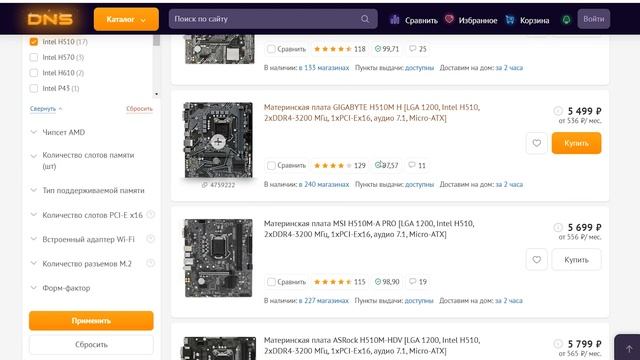Check the Intel H610 filter
This screenshot has width=640, height=360.
click(34, 73)
